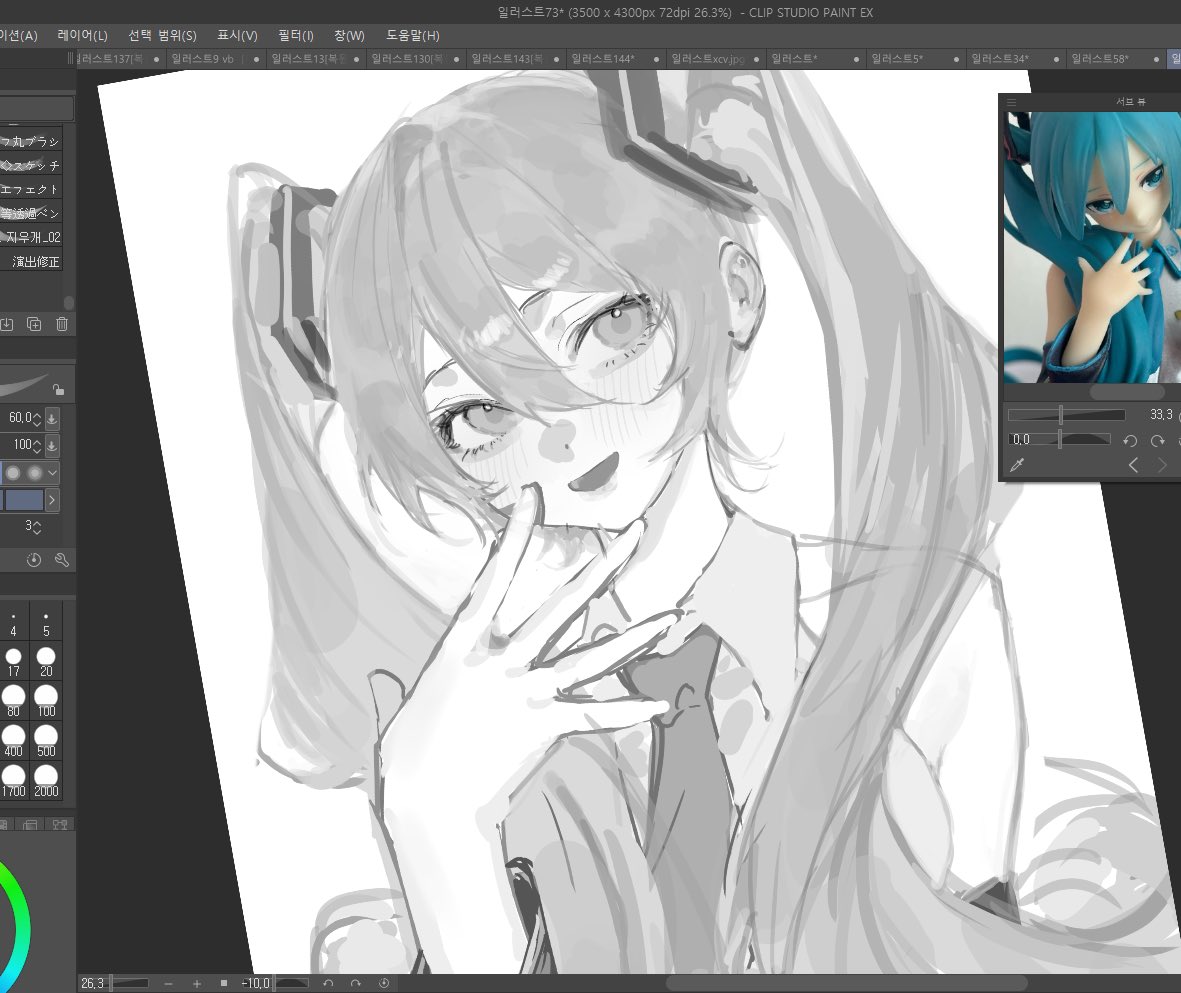Click the color wheel hue ring
This screenshot has width=1181, height=993.
(x=20, y=925)
